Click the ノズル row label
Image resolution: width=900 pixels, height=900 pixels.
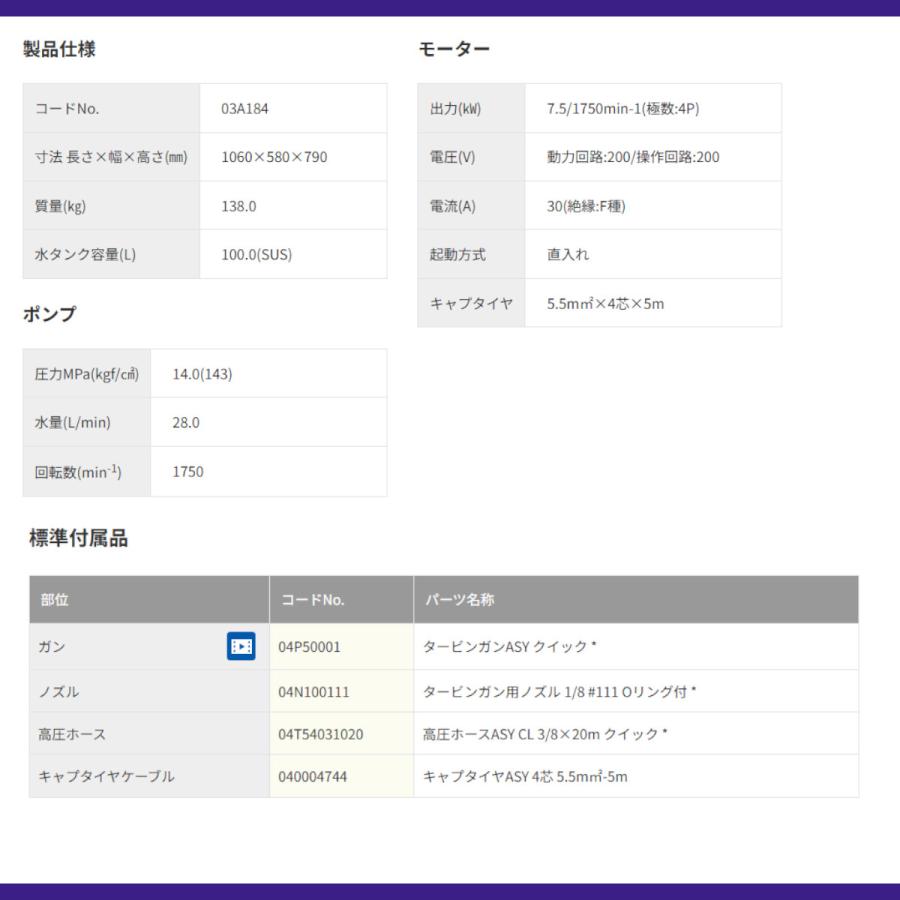pyautogui.click(x=59, y=692)
